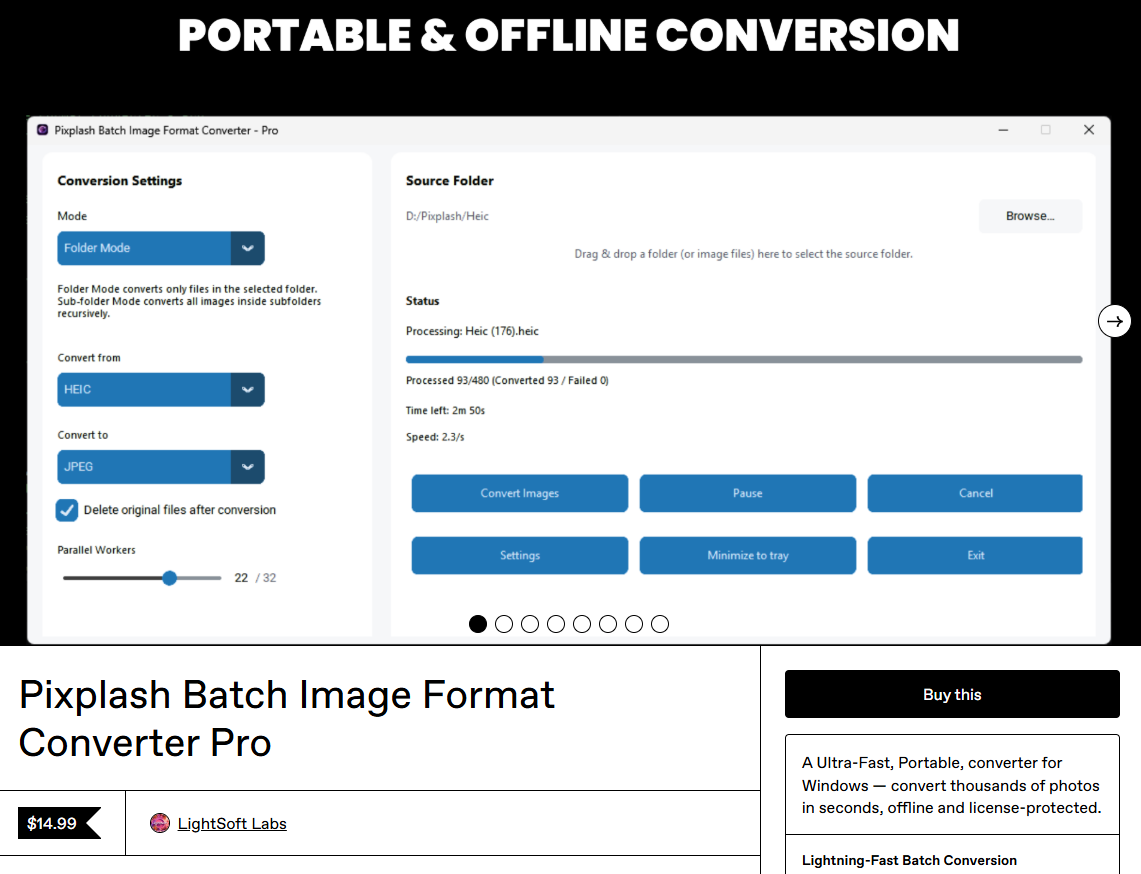Image resolution: width=1141 pixels, height=874 pixels.
Task: Open the Mode dropdown arrow
Action: click(247, 248)
